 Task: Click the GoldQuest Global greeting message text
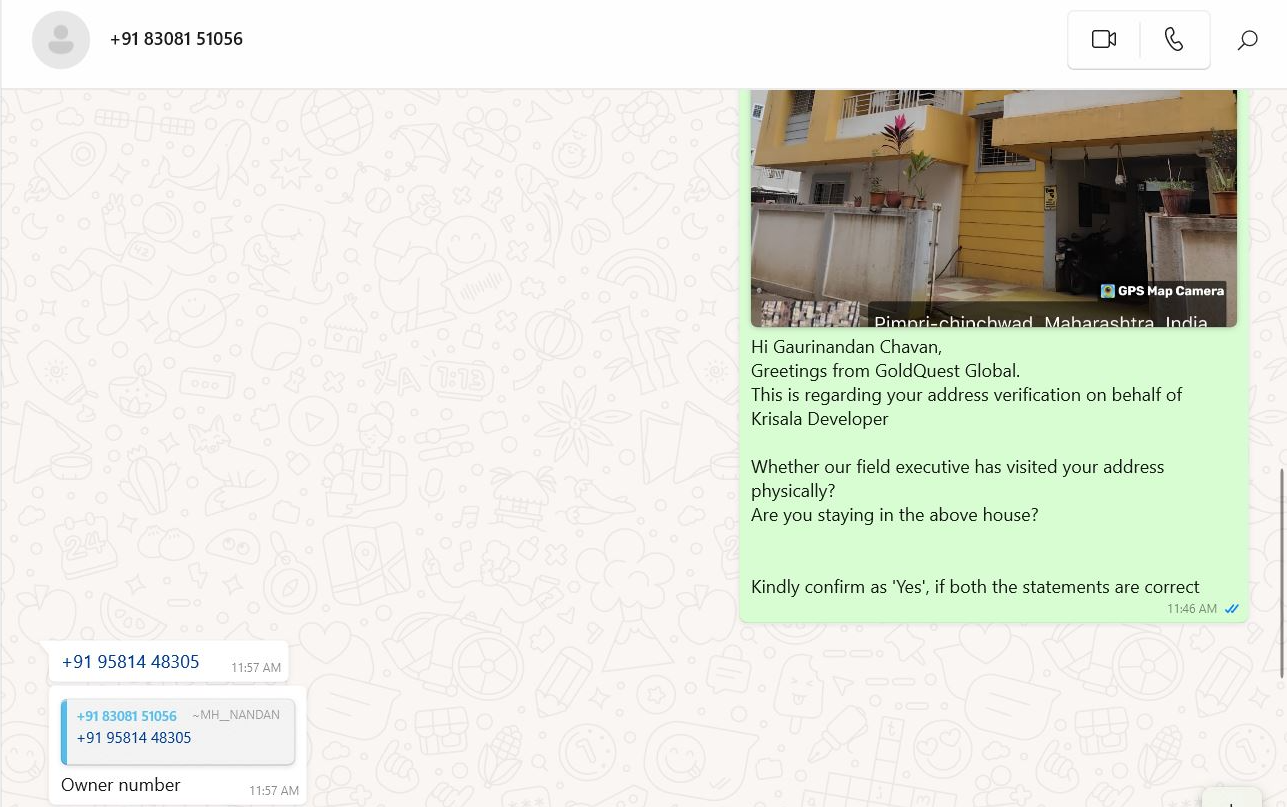click(885, 371)
